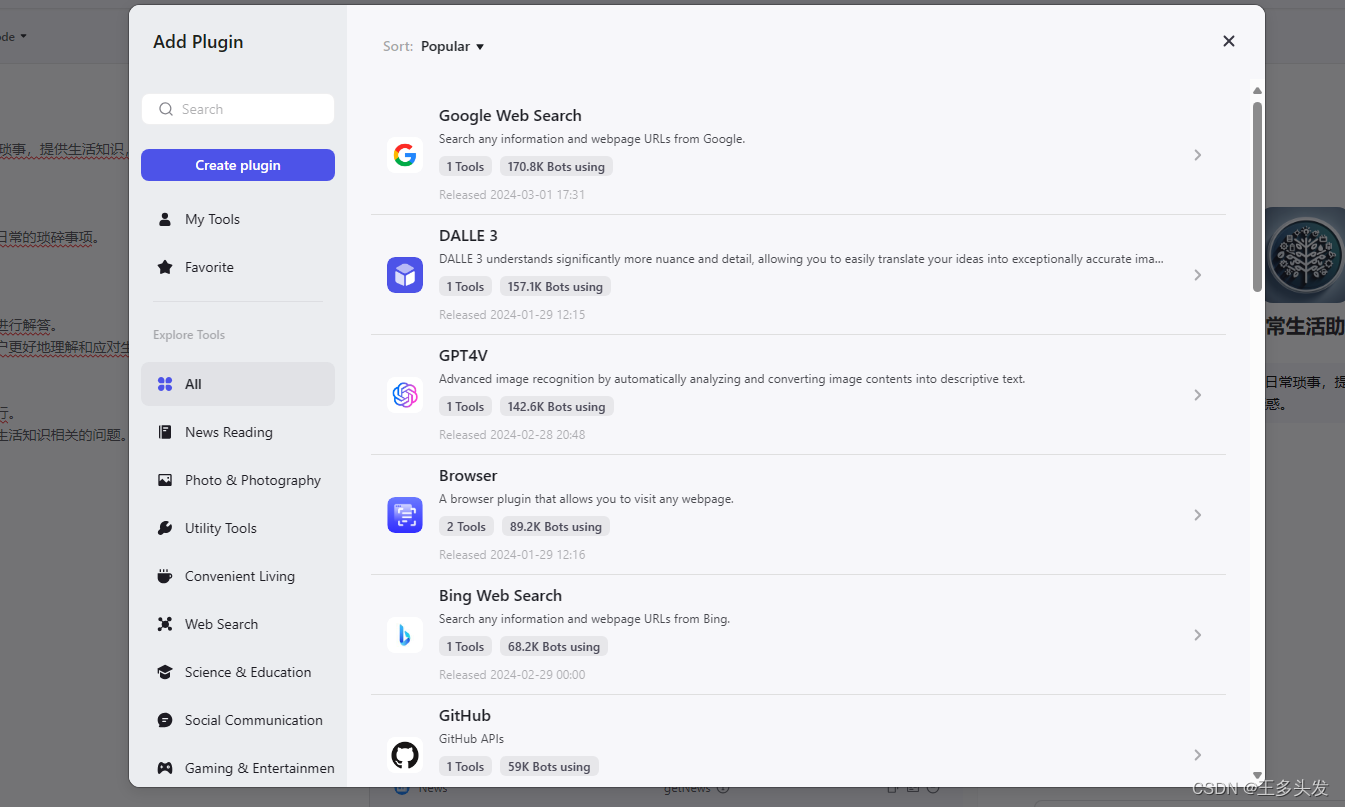This screenshot has height=807, width=1345.
Task: Click the 157.1K Bots using tag
Action: pyautogui.click(x=555, y=287)
